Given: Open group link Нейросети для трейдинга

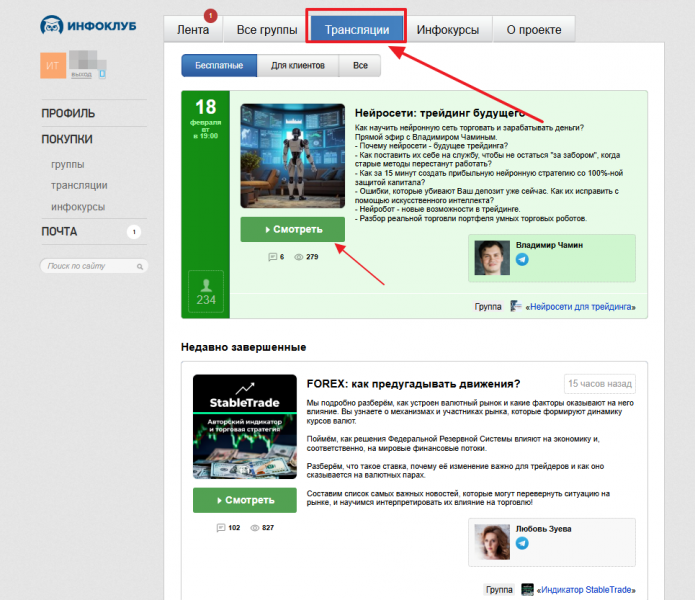Looking at the screenshot, I should click(x=580, y=307).
